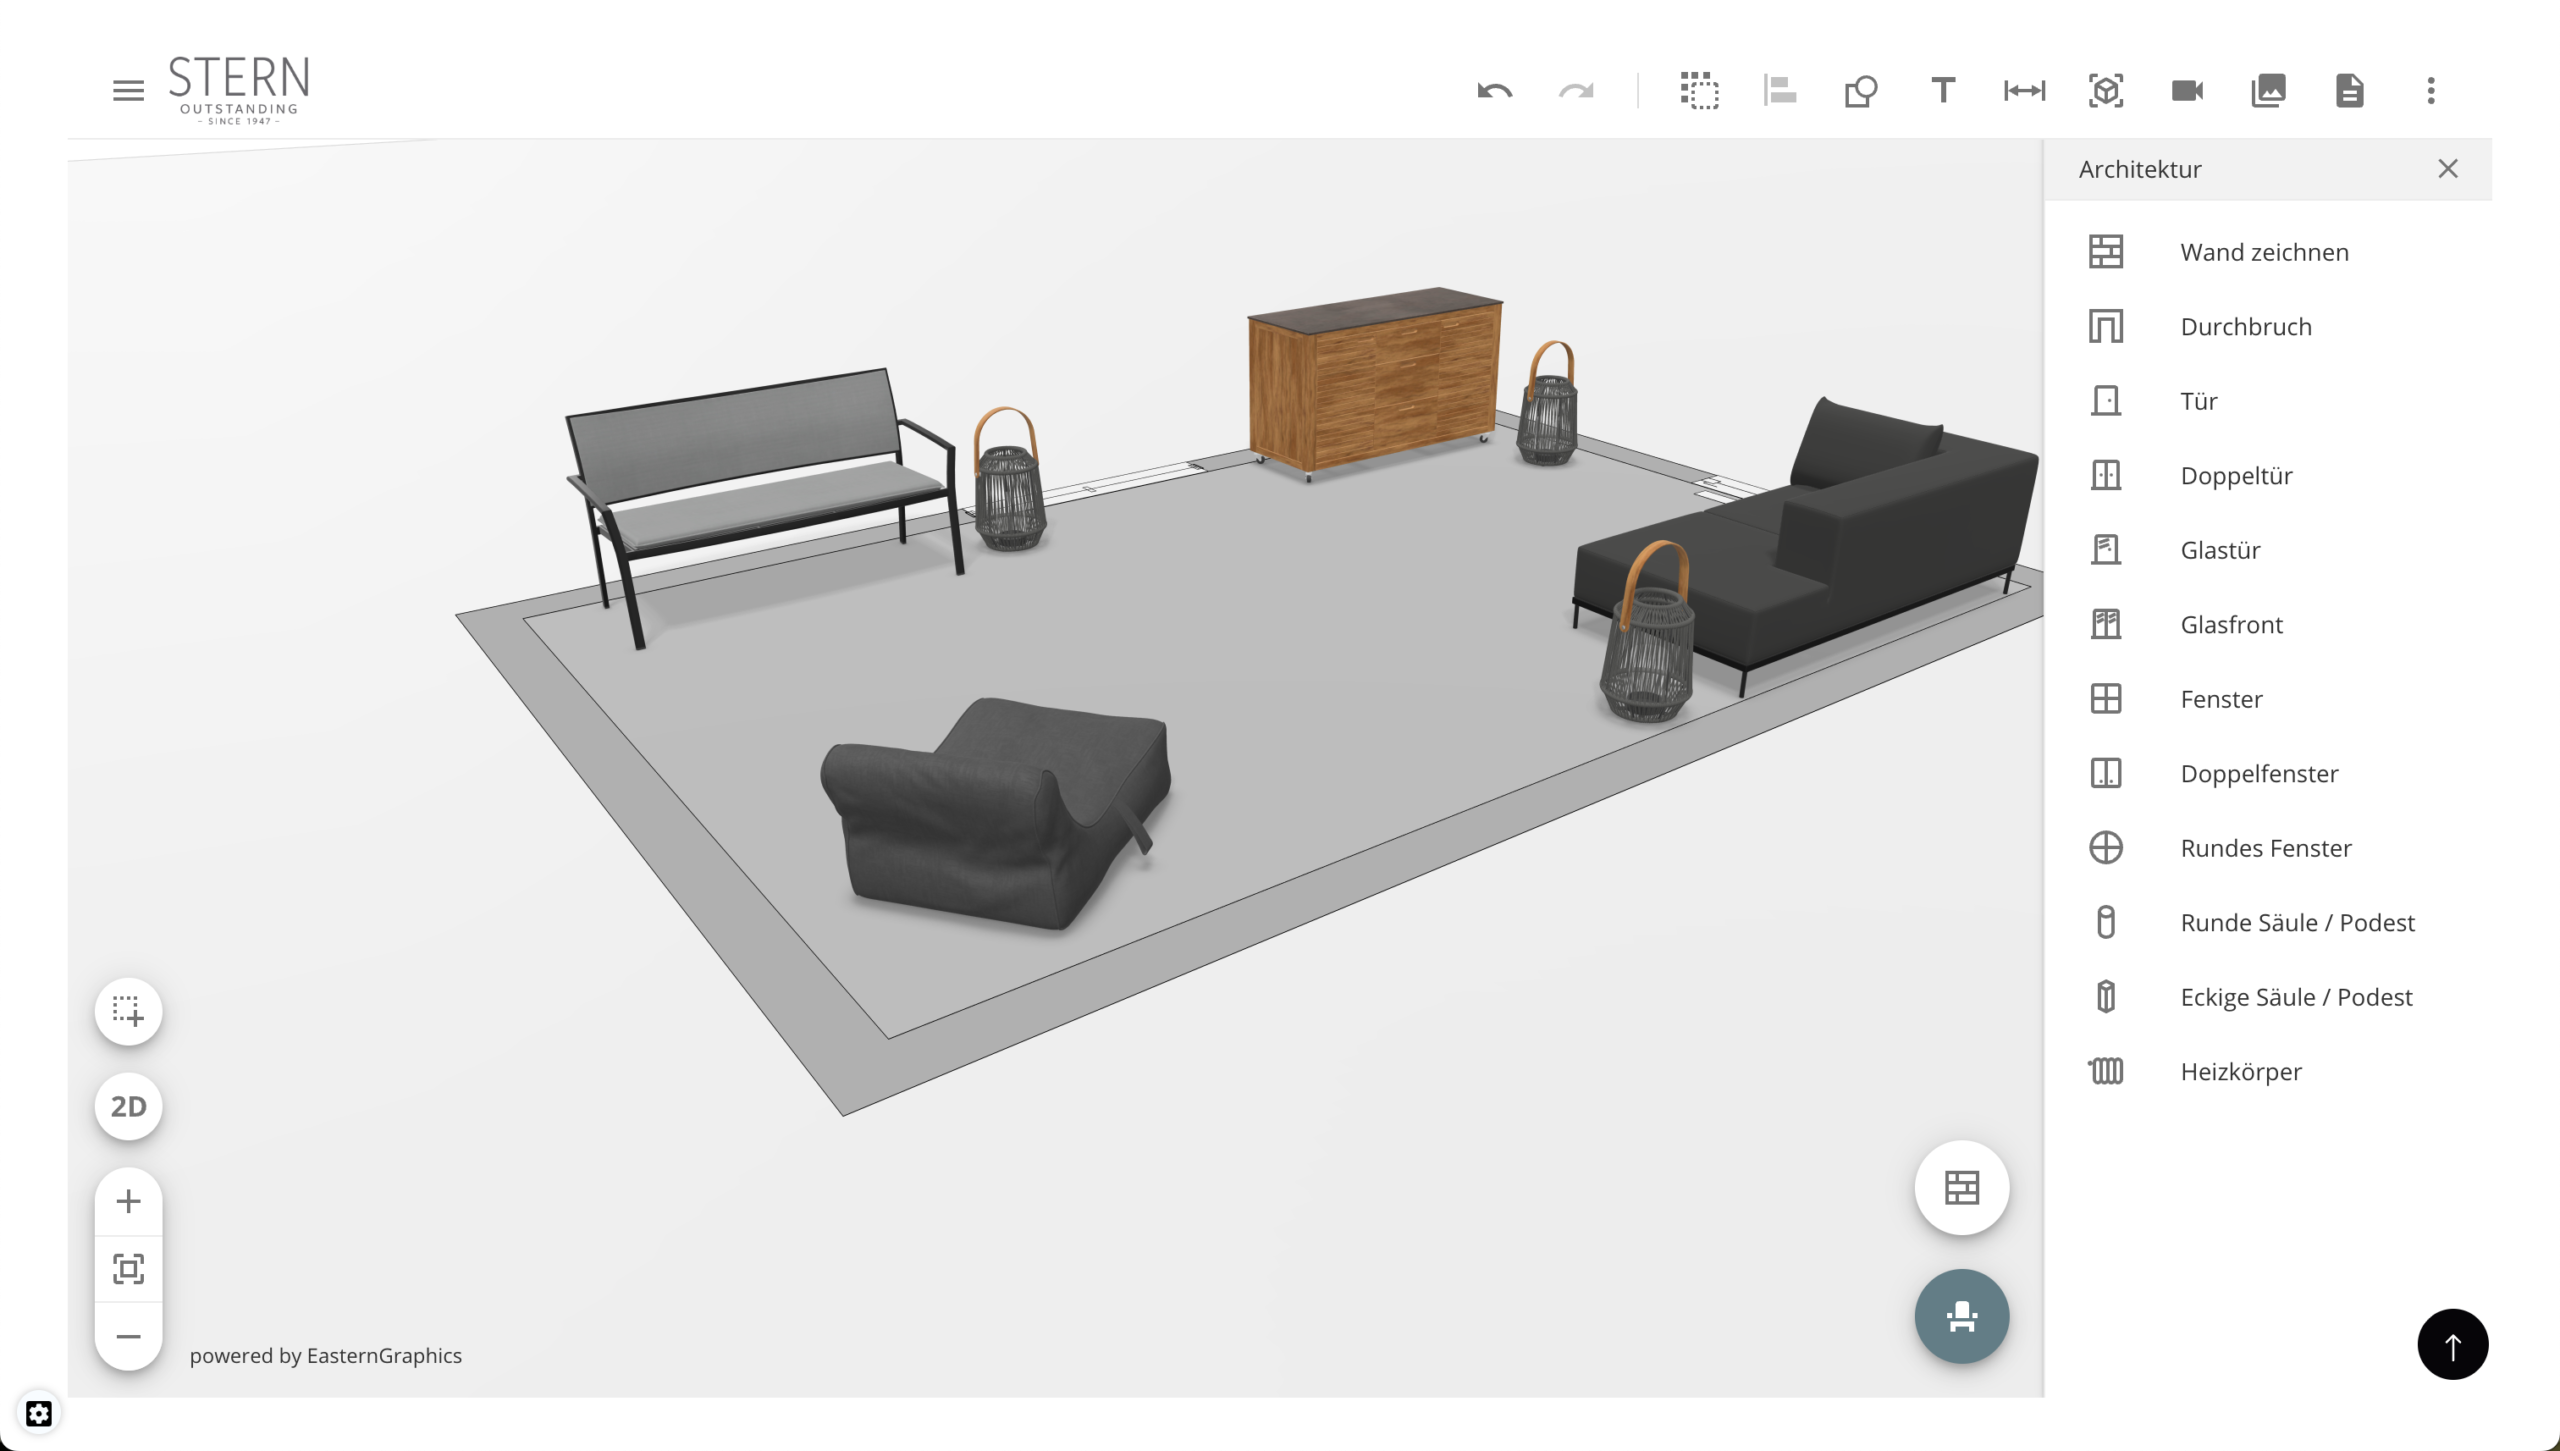The image size is (2560, 1451).
Task: Click the image gallery export icon
Action: 2268,91
